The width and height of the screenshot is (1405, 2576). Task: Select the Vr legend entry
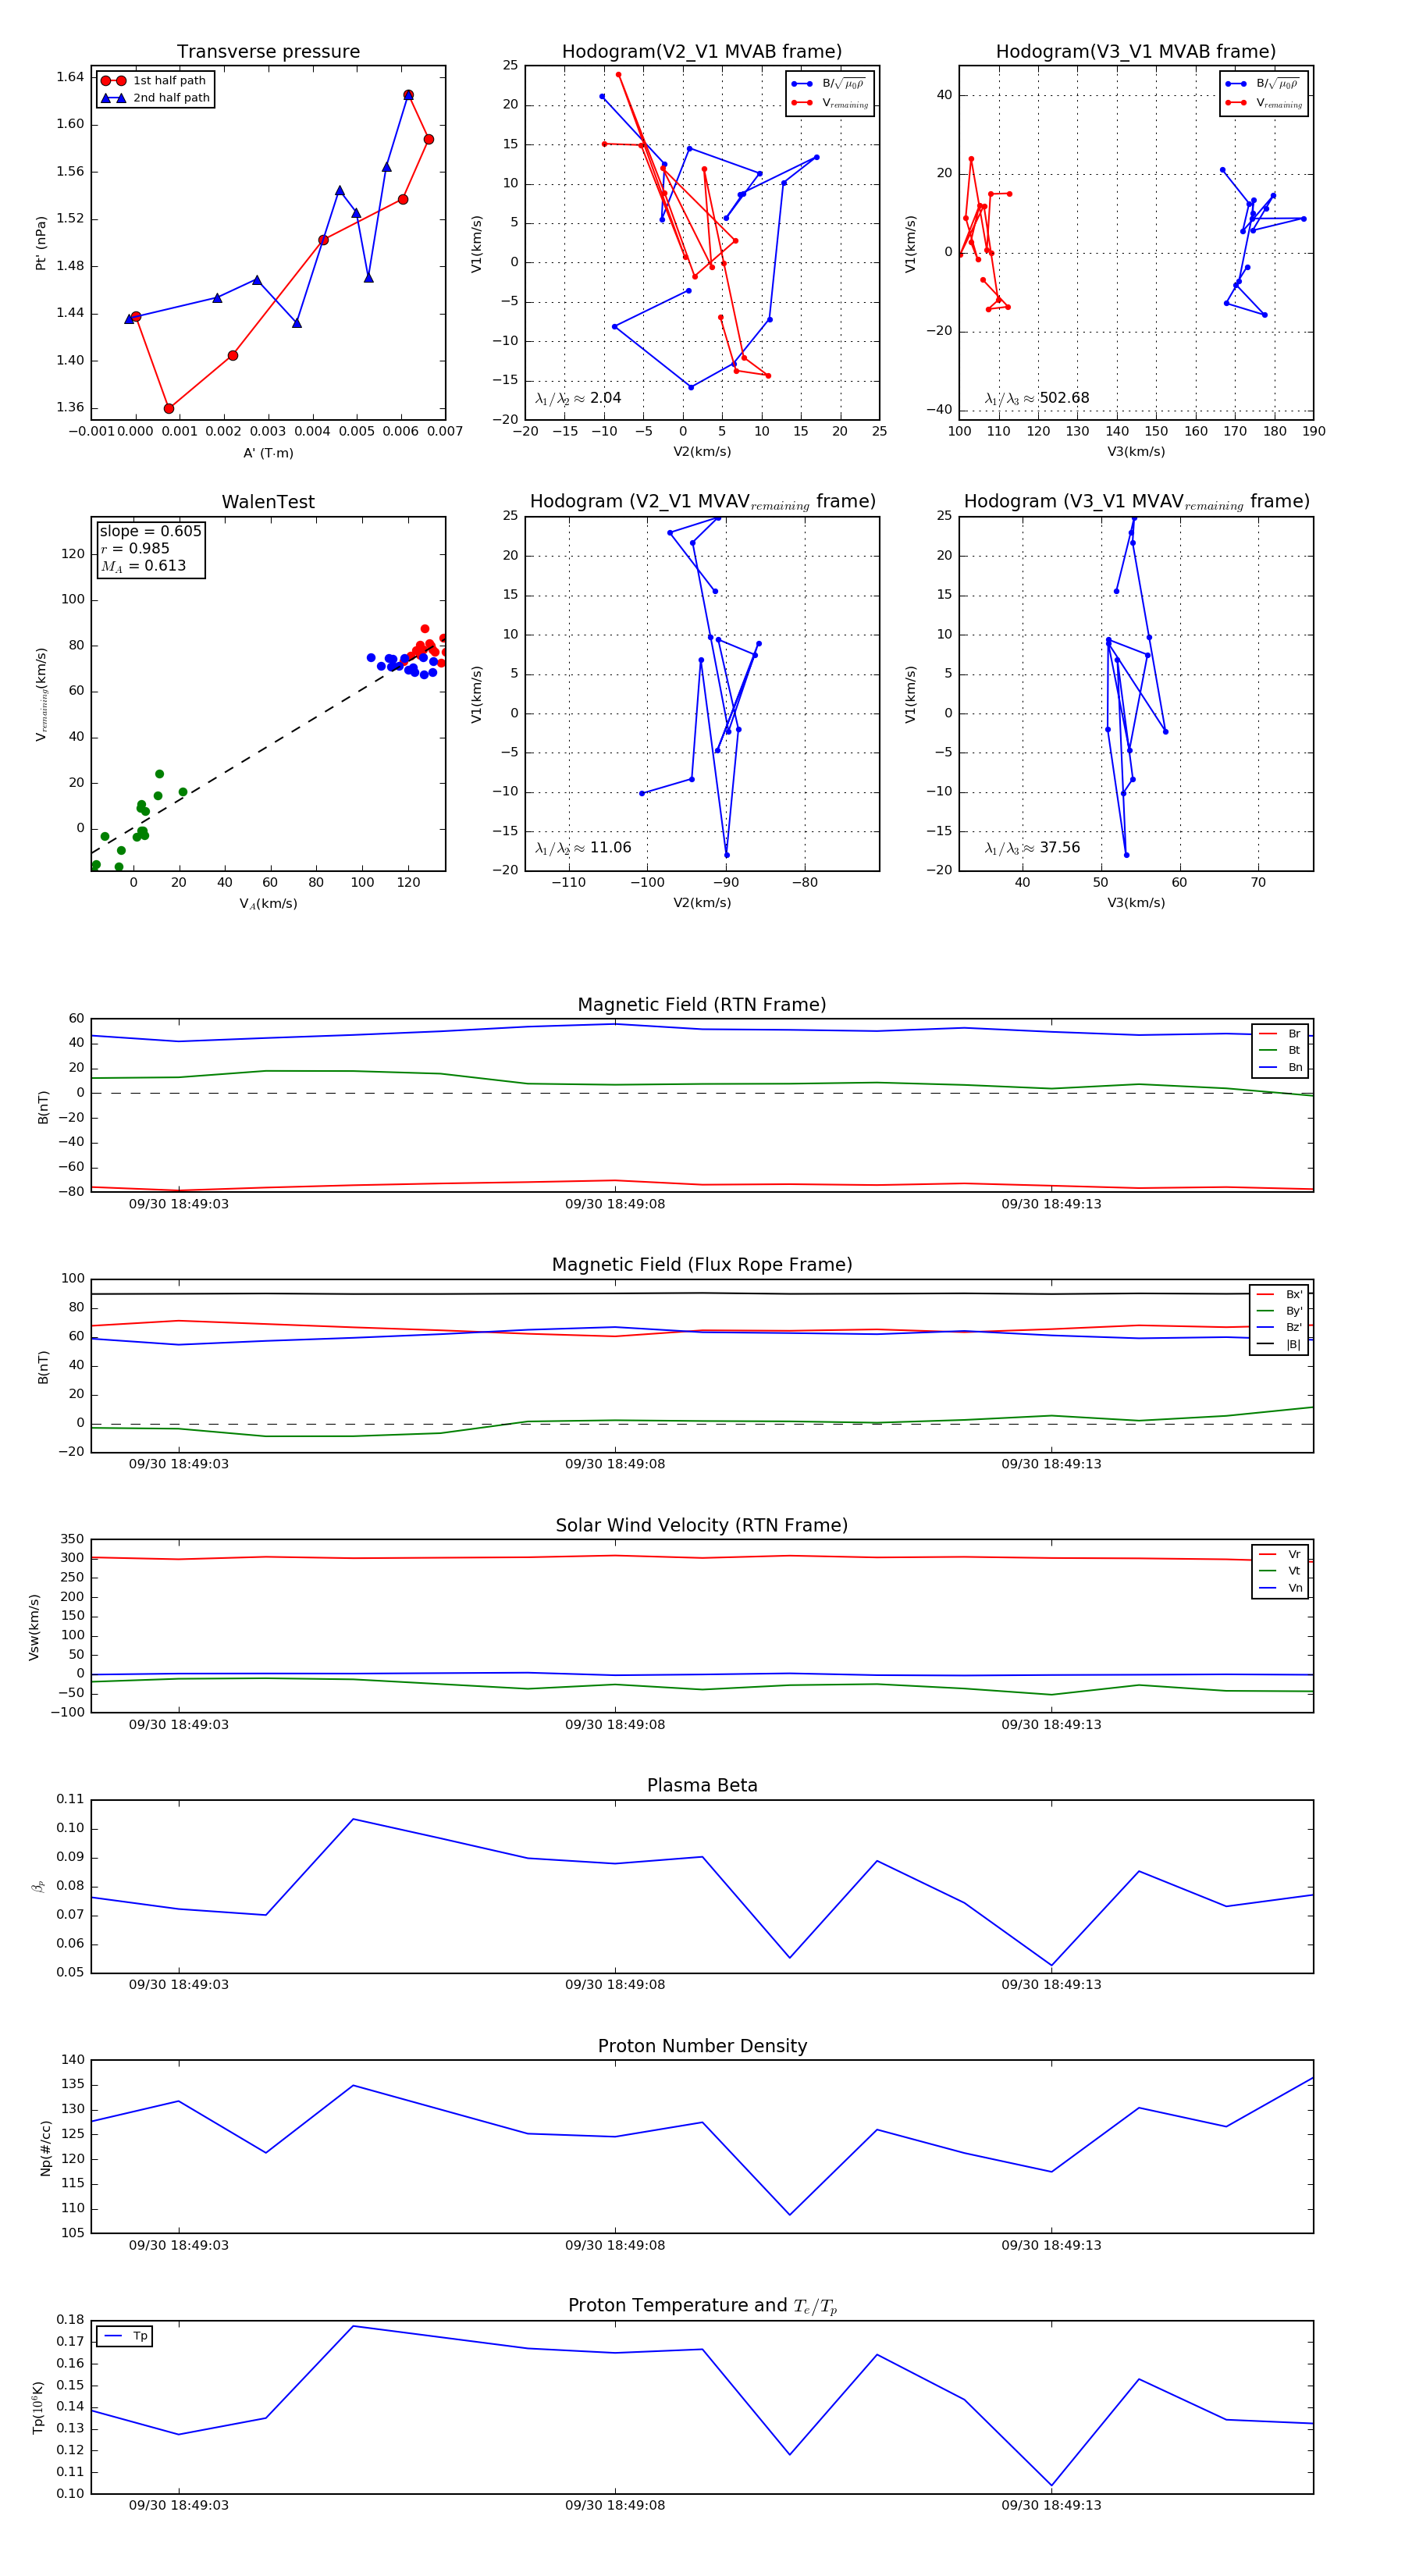[1280, 1554]
